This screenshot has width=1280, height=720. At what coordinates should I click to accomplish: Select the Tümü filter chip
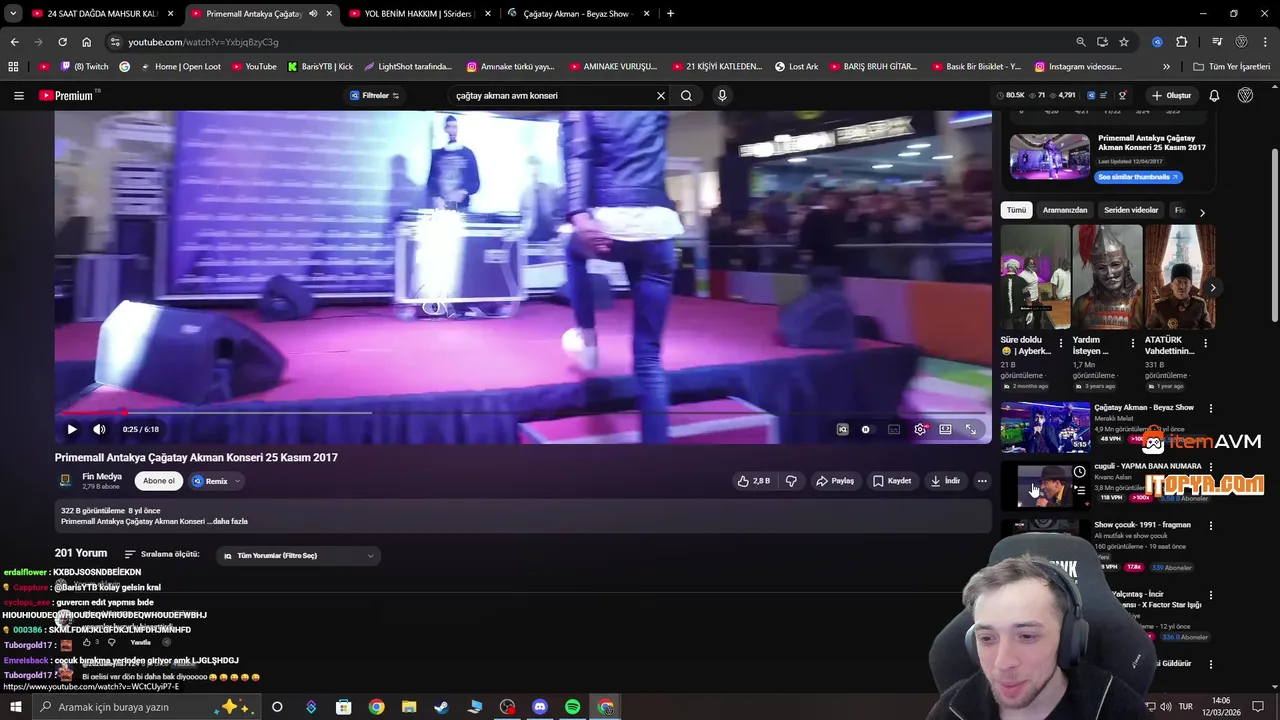[x=1016, y=210]
